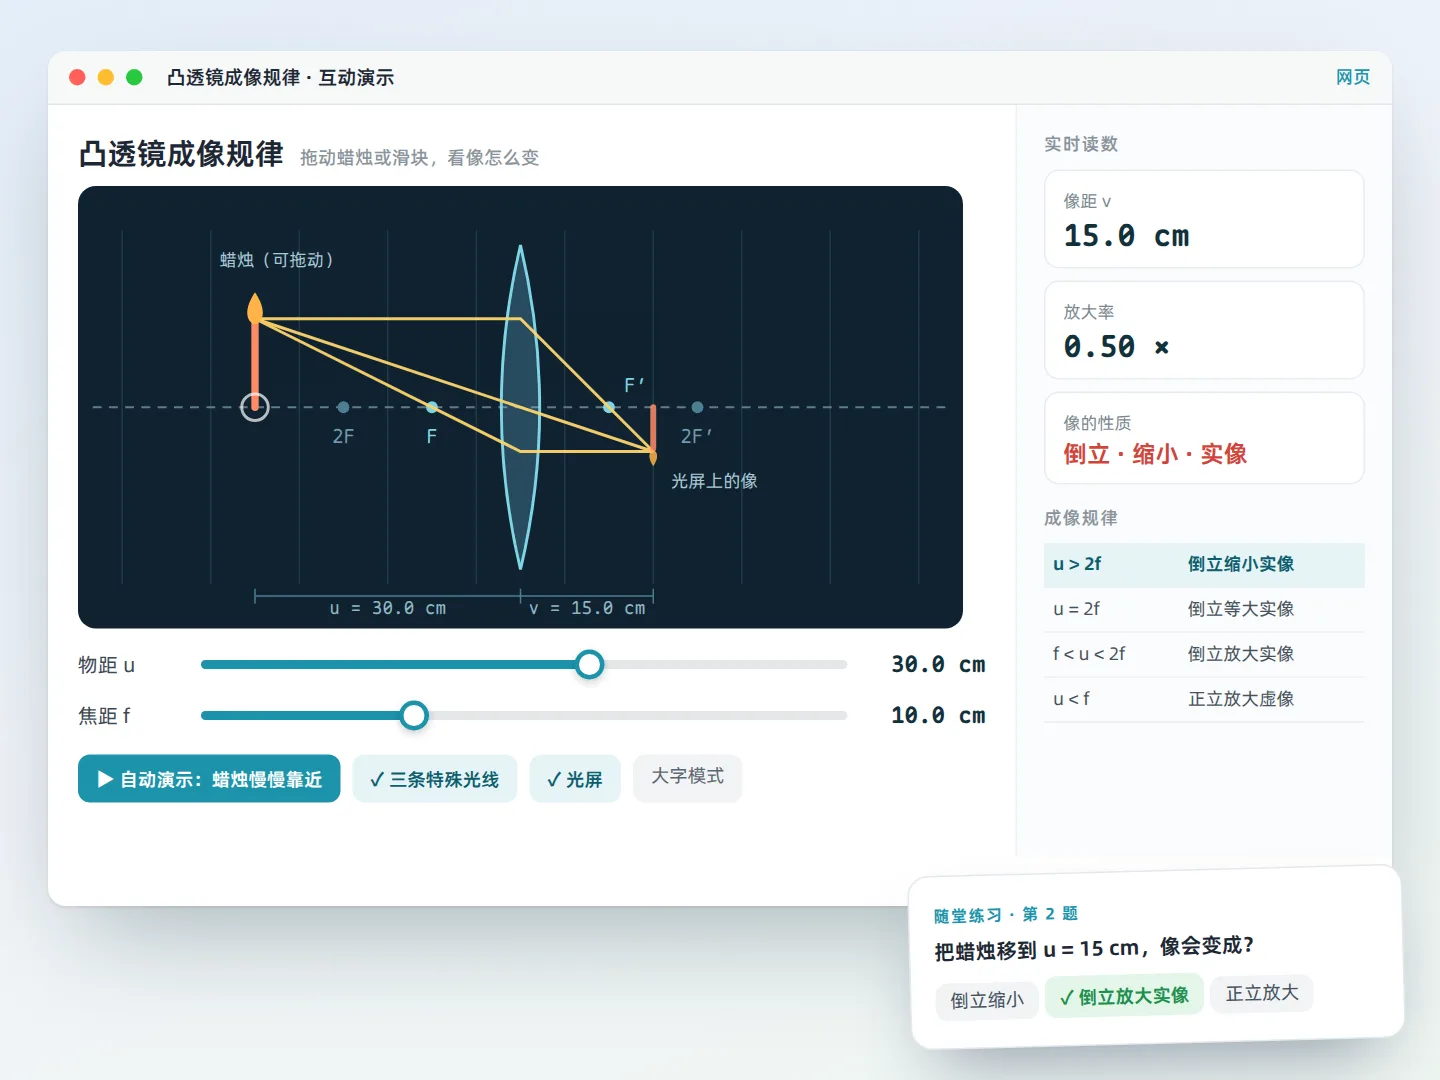Image resolution: width=1440 pixels, height=1080 pixels.
Task: Click the 蜡烛（可拖动）label
Action: (277, 260)
